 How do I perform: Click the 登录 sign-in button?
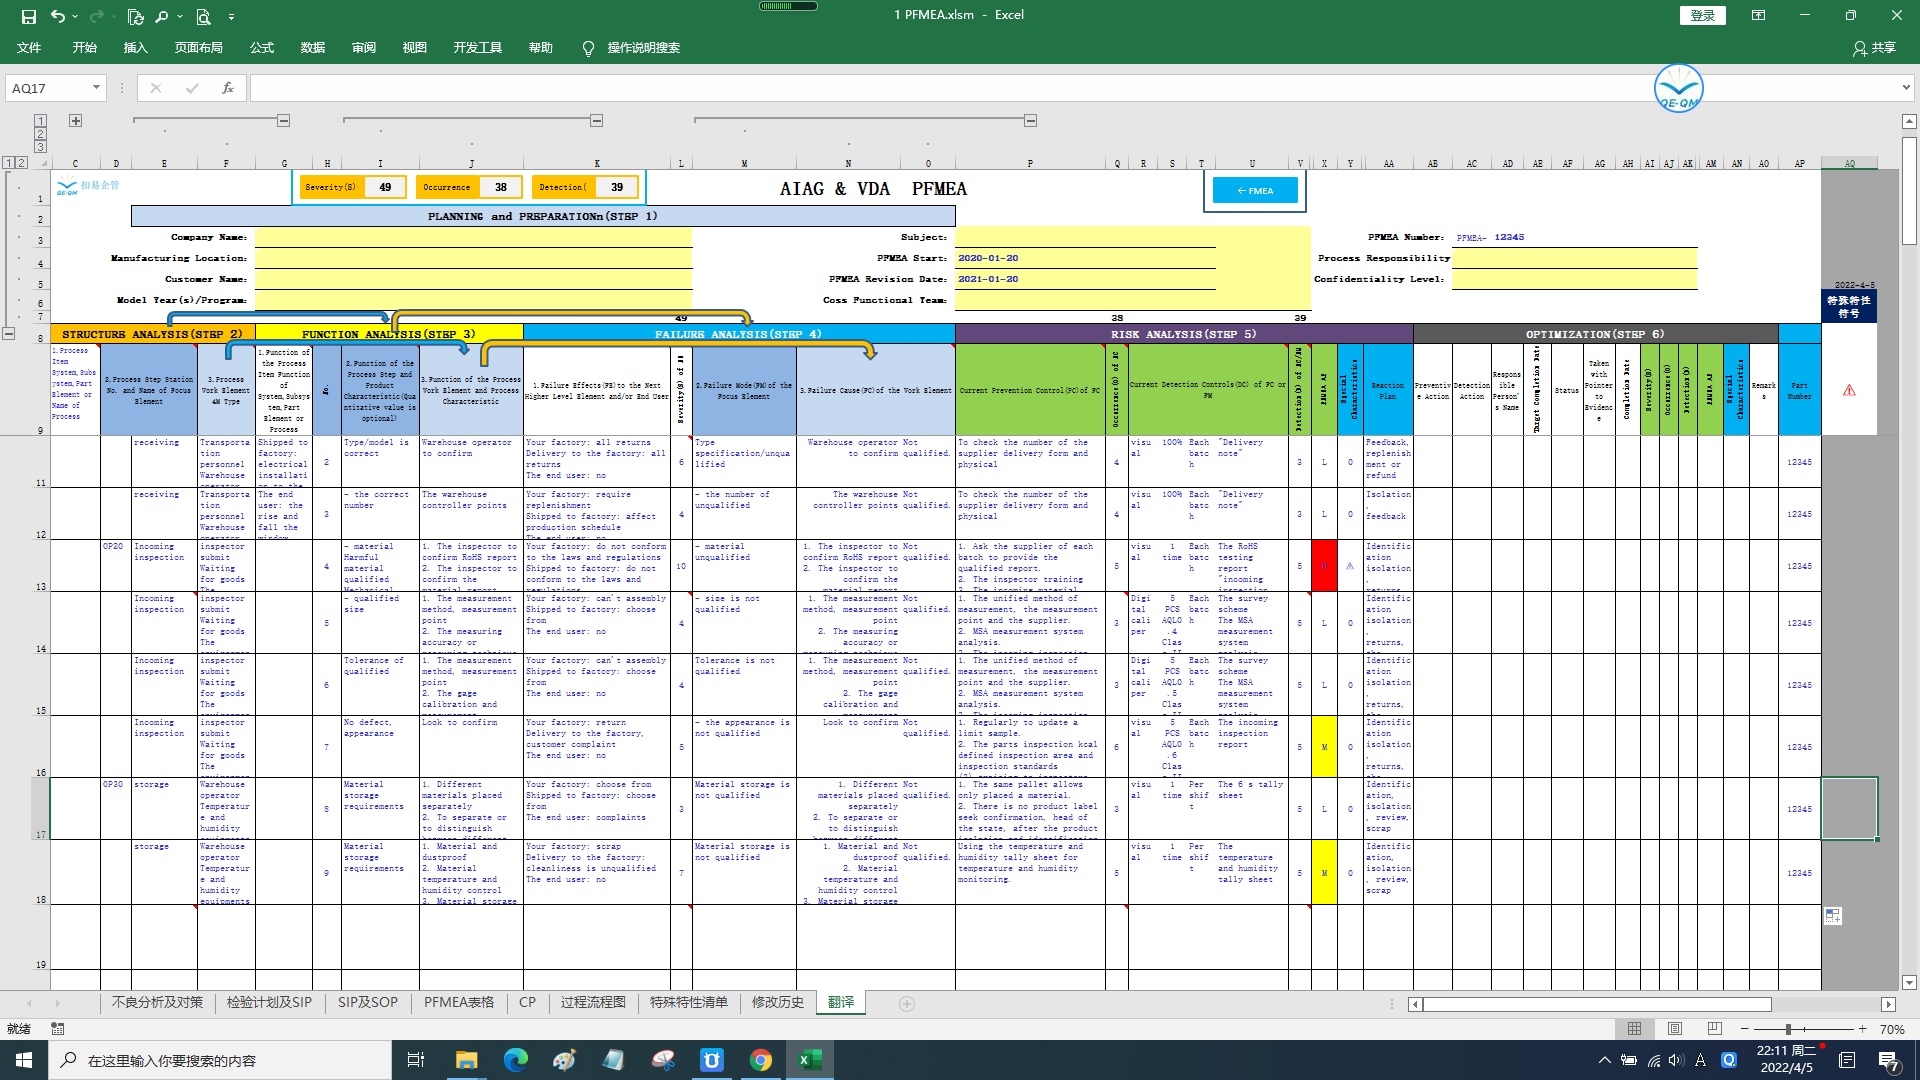pos(1702,15)
